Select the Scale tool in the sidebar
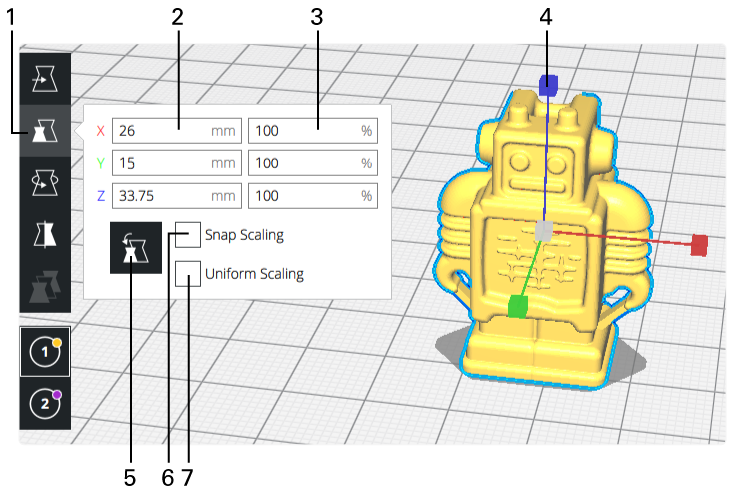Screen dimensions: 730x495 45,131
